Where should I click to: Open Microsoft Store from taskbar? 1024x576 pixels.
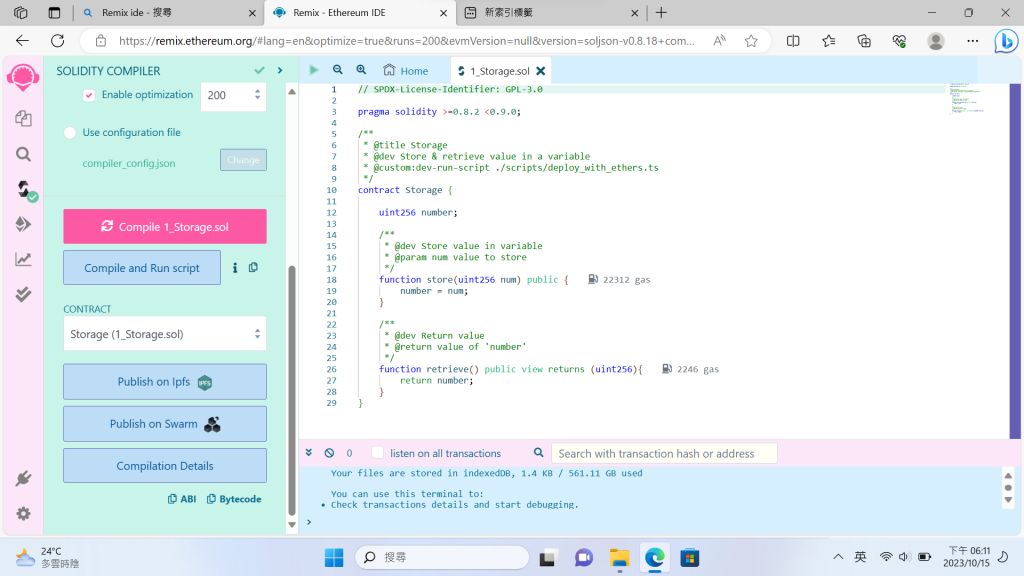(690, 558)
